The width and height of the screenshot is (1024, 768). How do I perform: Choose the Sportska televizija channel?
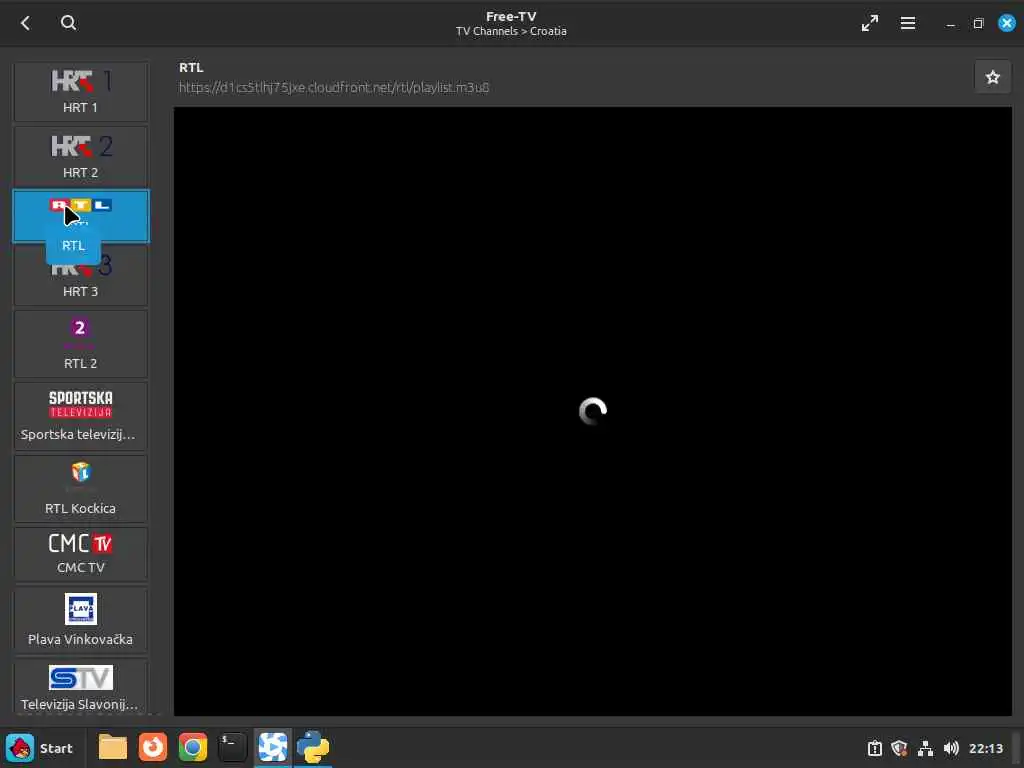80,416
